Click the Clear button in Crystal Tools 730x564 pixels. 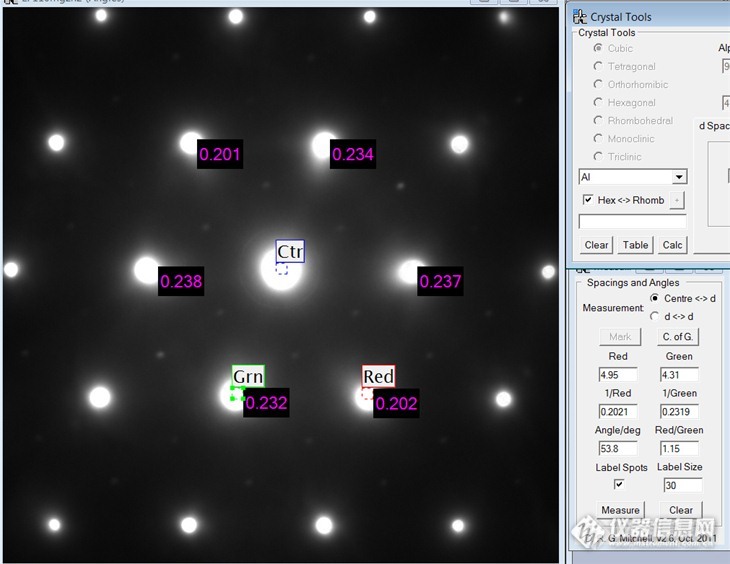(x=596, y=245)
